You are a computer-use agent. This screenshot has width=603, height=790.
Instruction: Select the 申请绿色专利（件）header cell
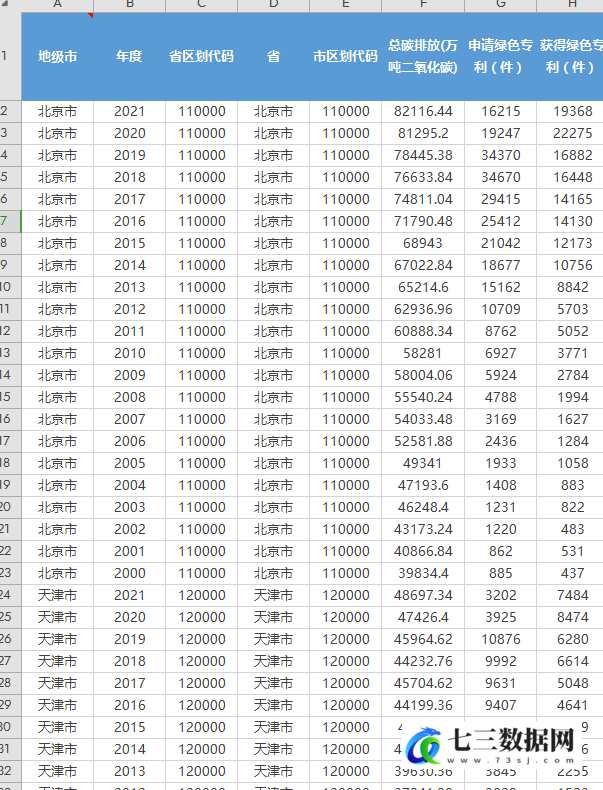(x=501, y=56)
